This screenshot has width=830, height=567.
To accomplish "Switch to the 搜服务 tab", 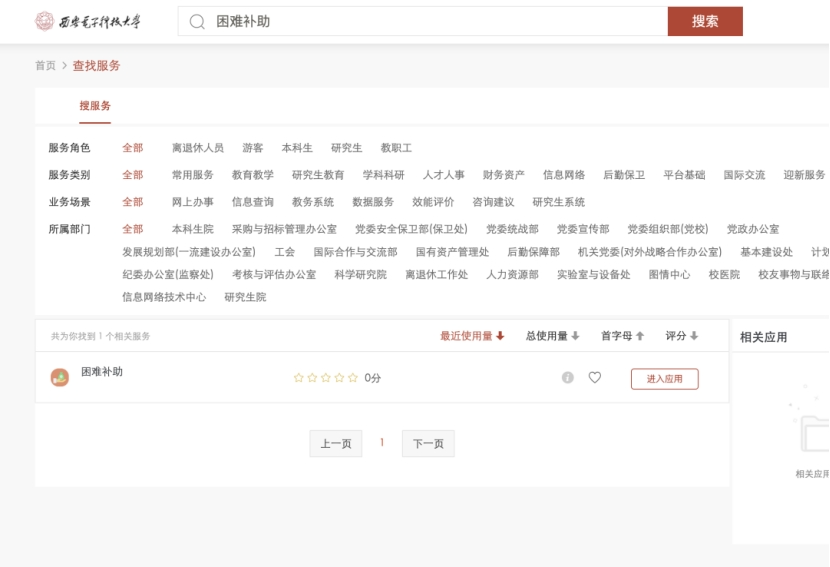I will (x=95, y=106).
